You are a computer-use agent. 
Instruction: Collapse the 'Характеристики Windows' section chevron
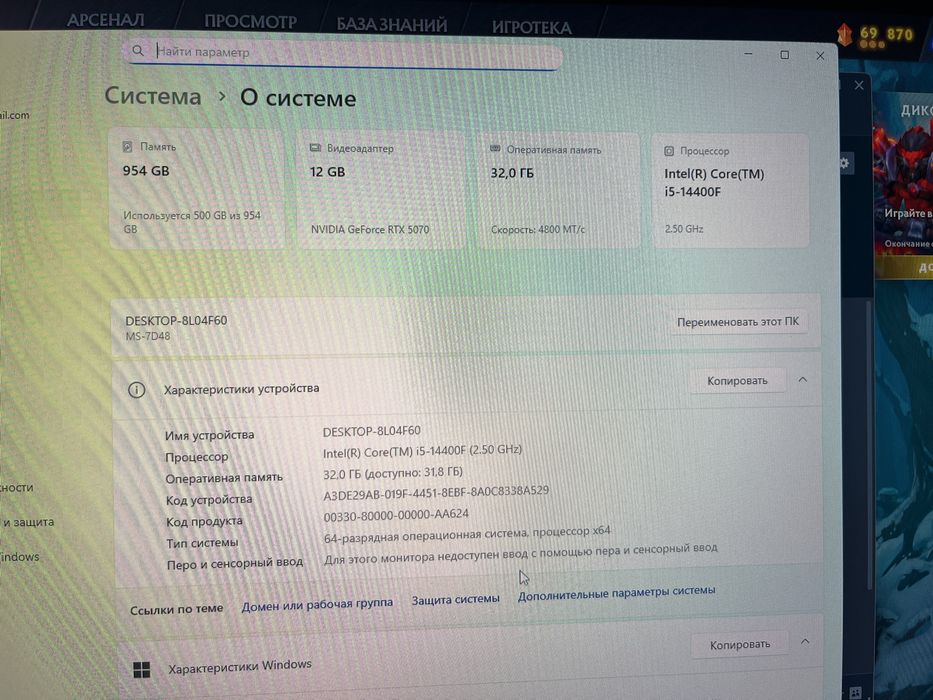pyautogui.click(x=805, y=642)
